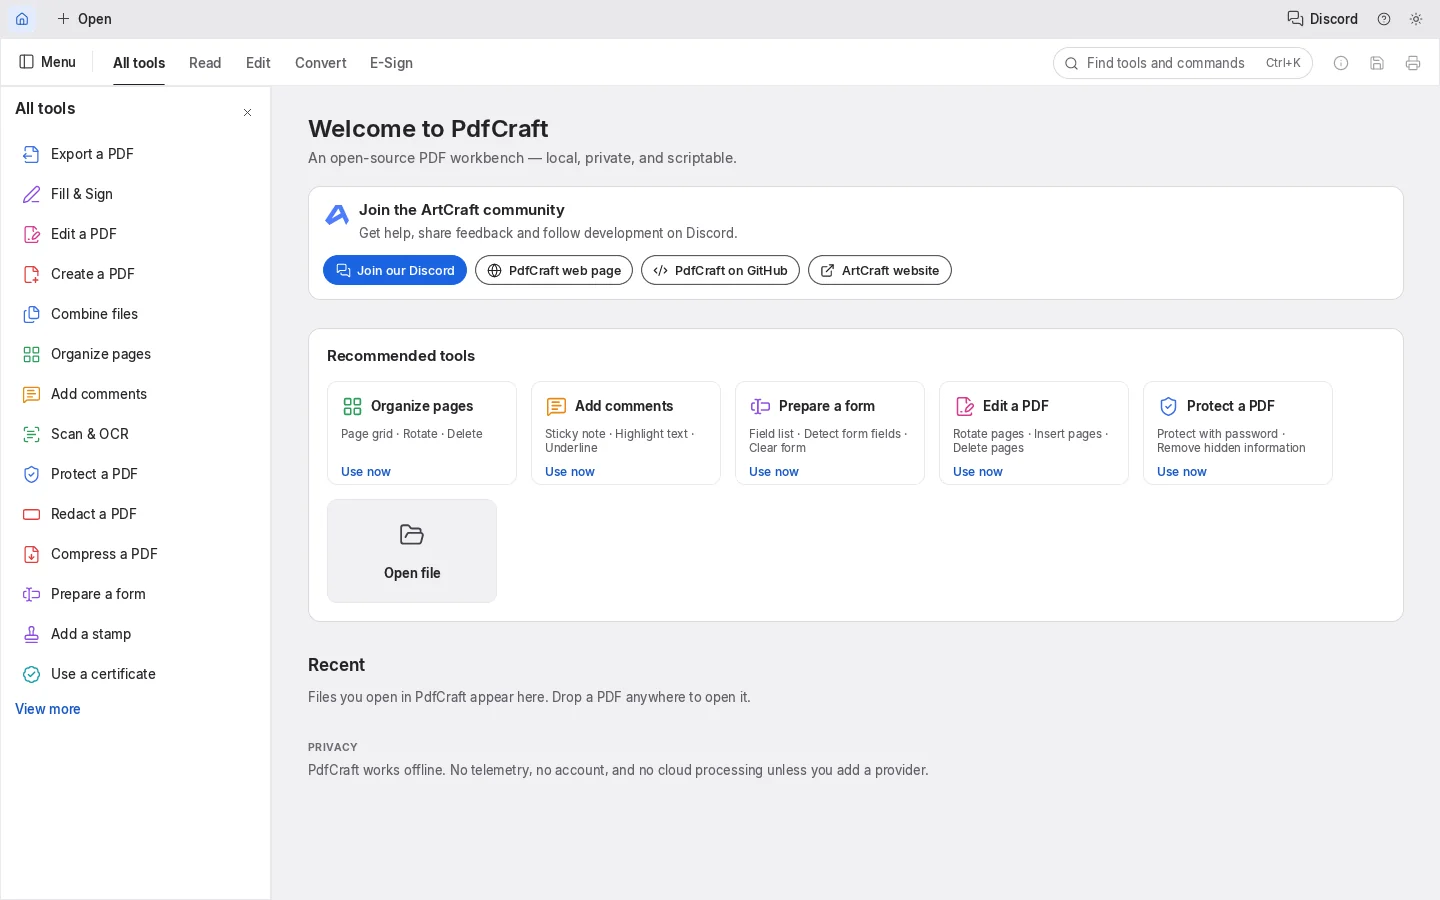Viewport: 1440px width, 900px height.
Task: Click the Home icon in the top bar
Action: point(22,19)
